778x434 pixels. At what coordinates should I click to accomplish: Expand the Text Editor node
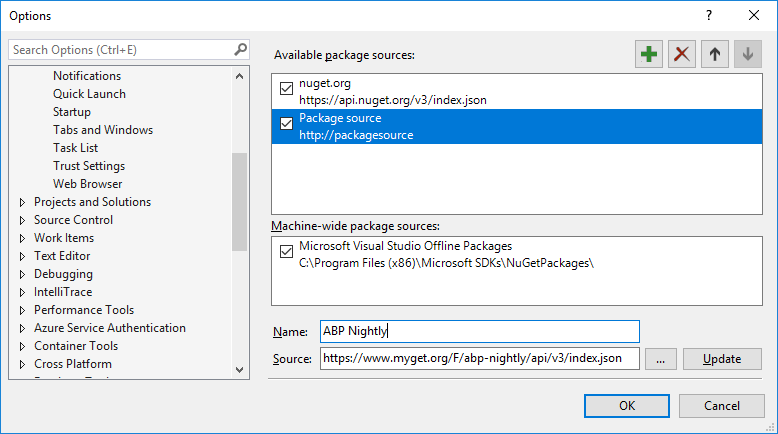pos(23,257)
